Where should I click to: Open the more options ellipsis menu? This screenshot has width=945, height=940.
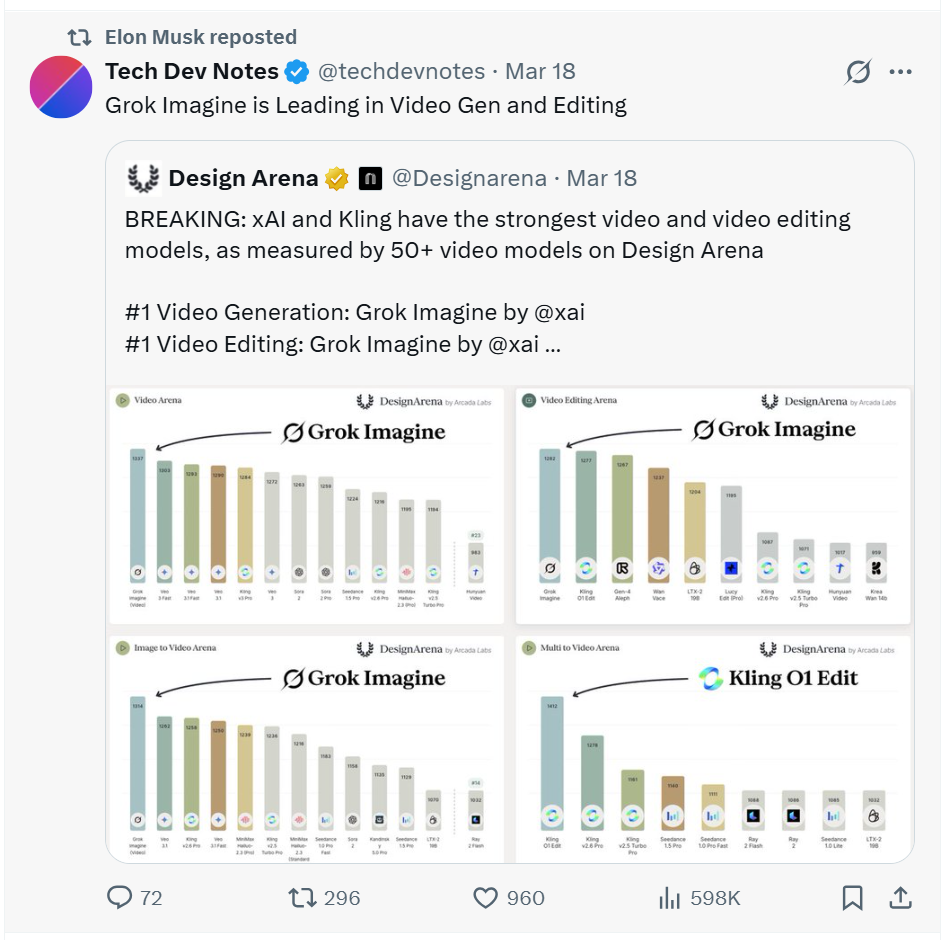click(x=901, y=71)
